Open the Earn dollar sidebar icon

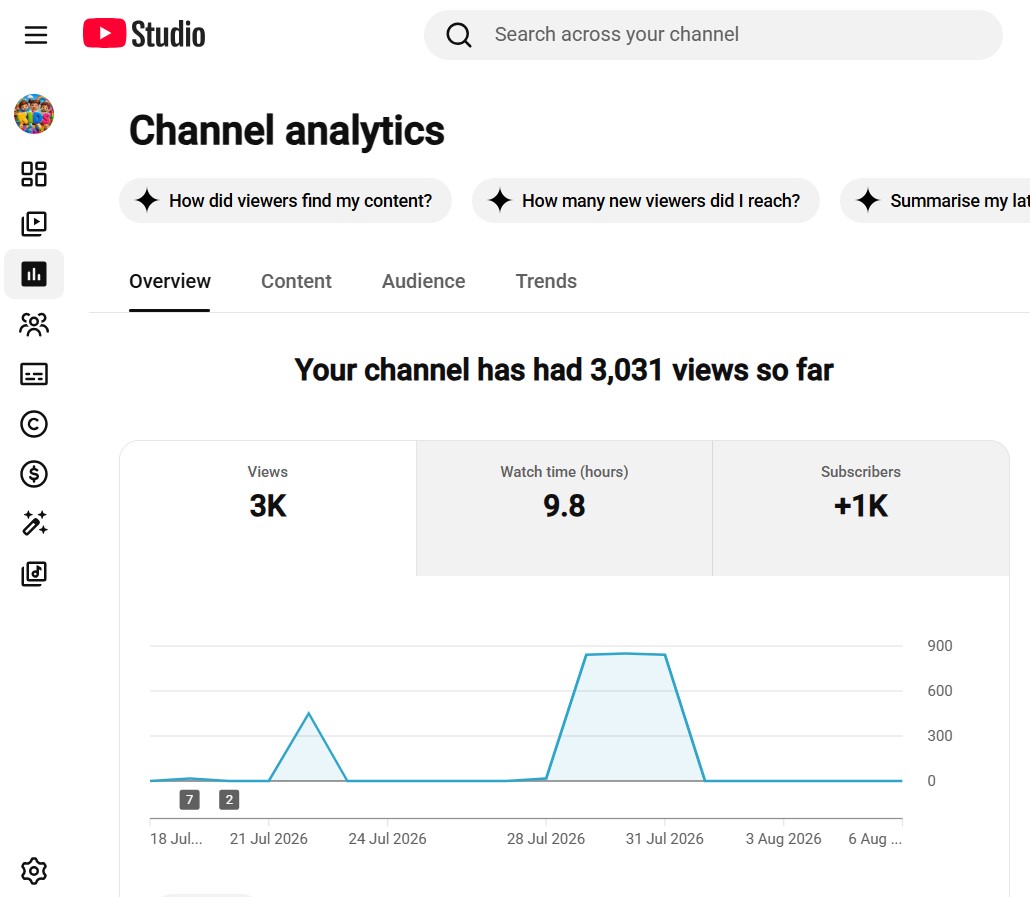34,474
